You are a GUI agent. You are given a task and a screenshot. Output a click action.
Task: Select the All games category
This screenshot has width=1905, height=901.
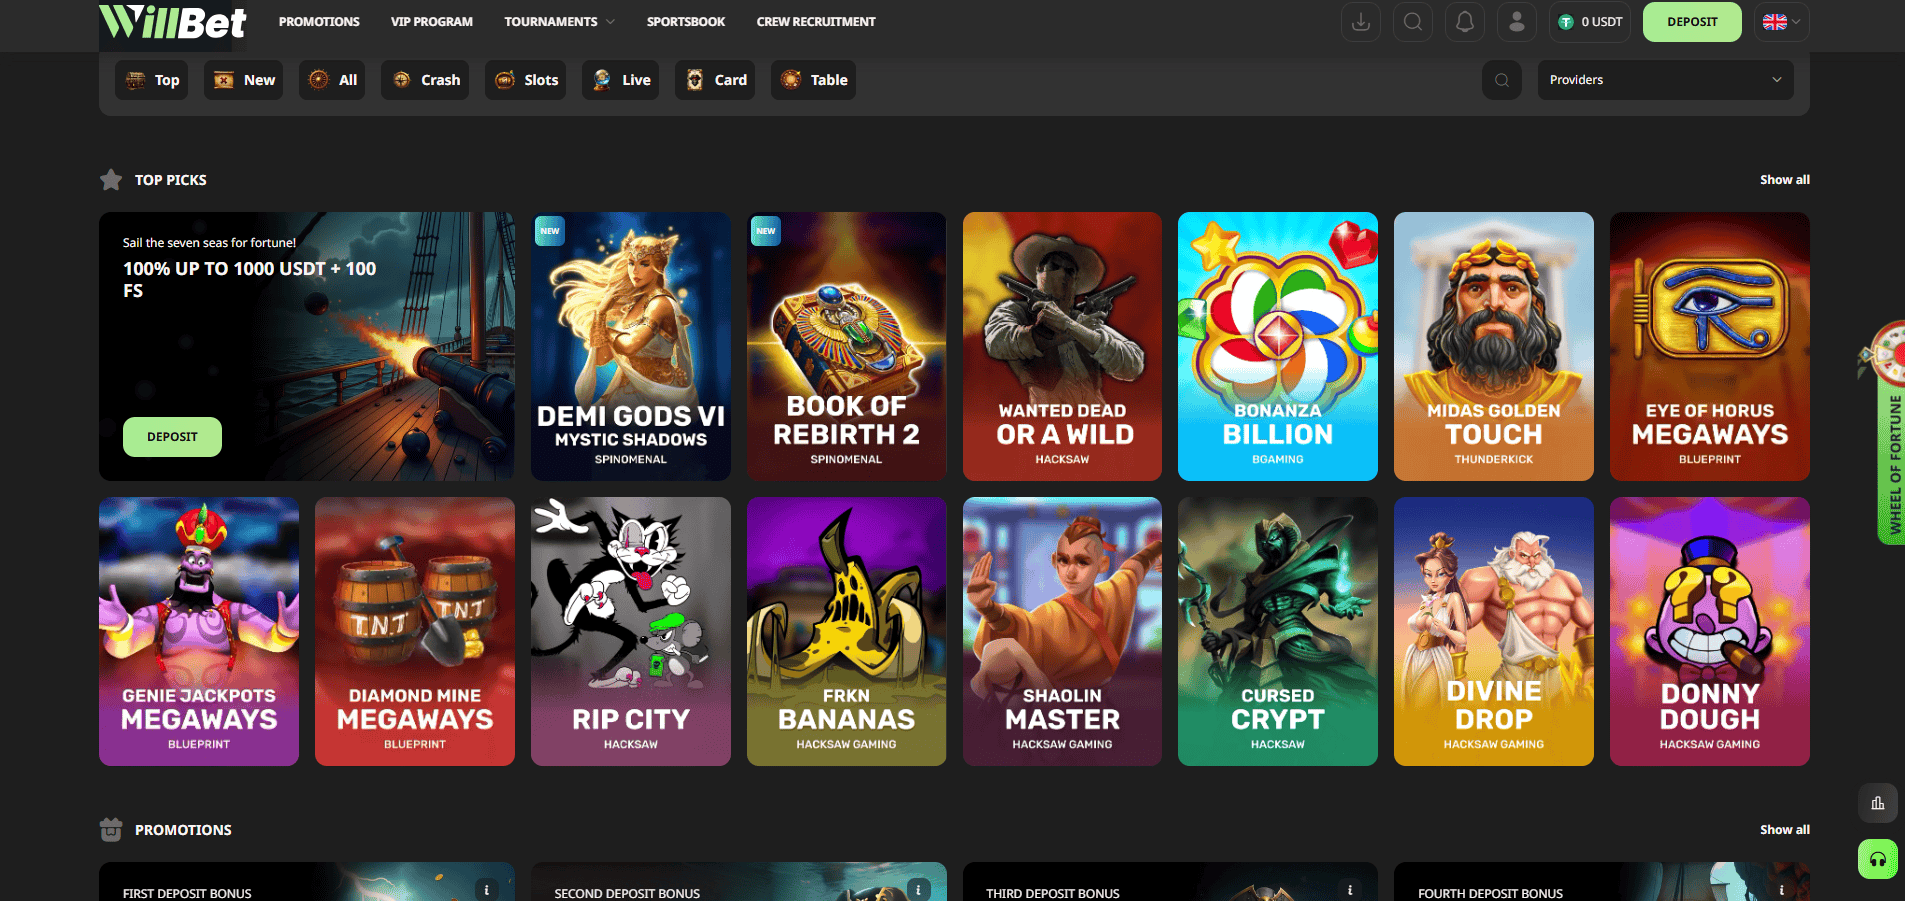332,80
